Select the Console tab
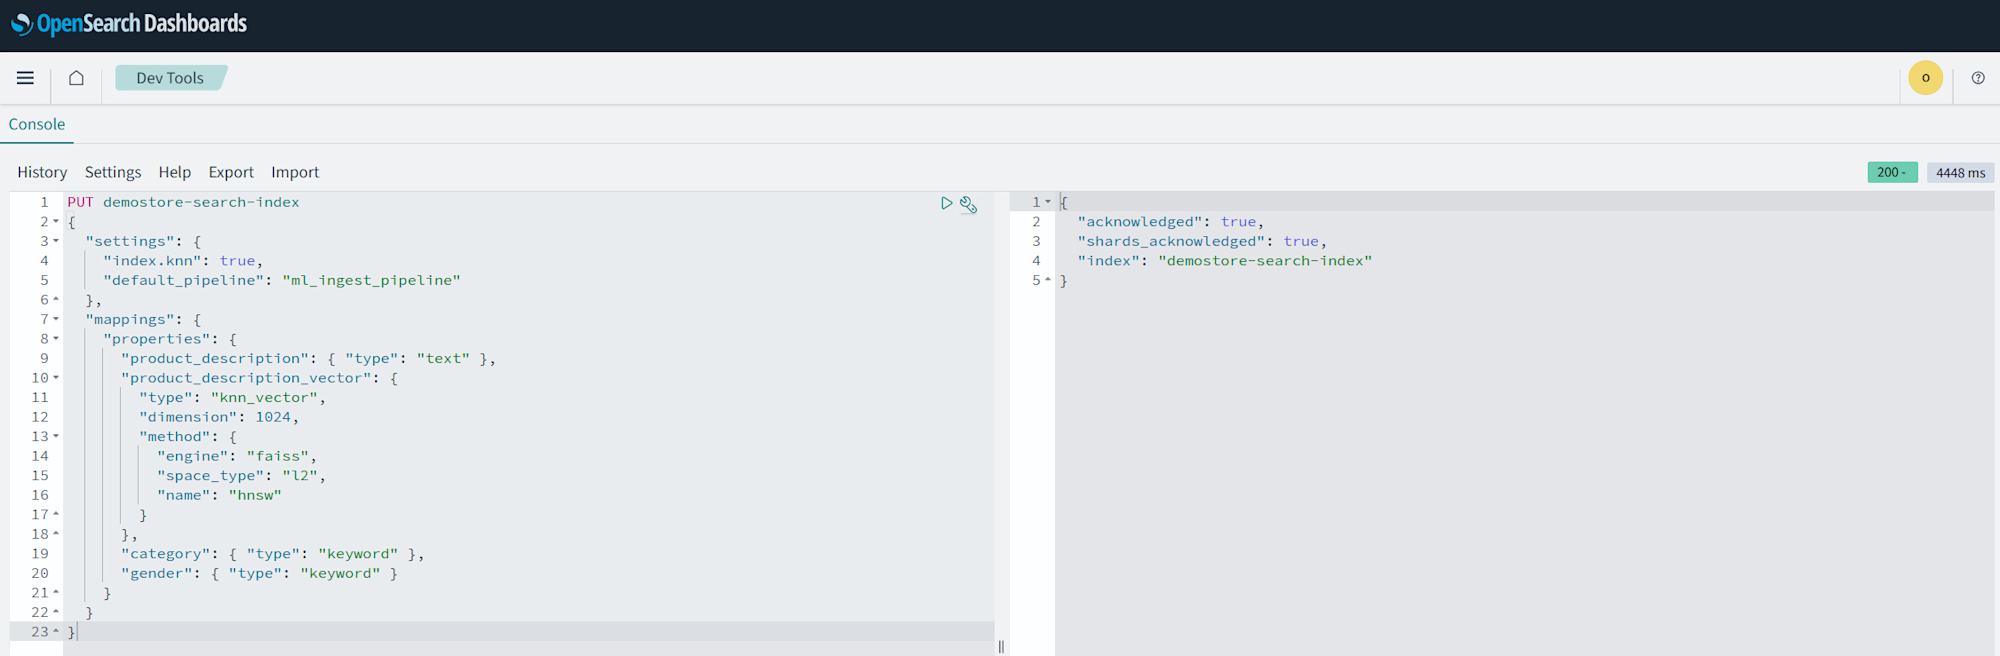Viewport: 2000px width, 656px height. pyautogui.click(x=37, y=124)
